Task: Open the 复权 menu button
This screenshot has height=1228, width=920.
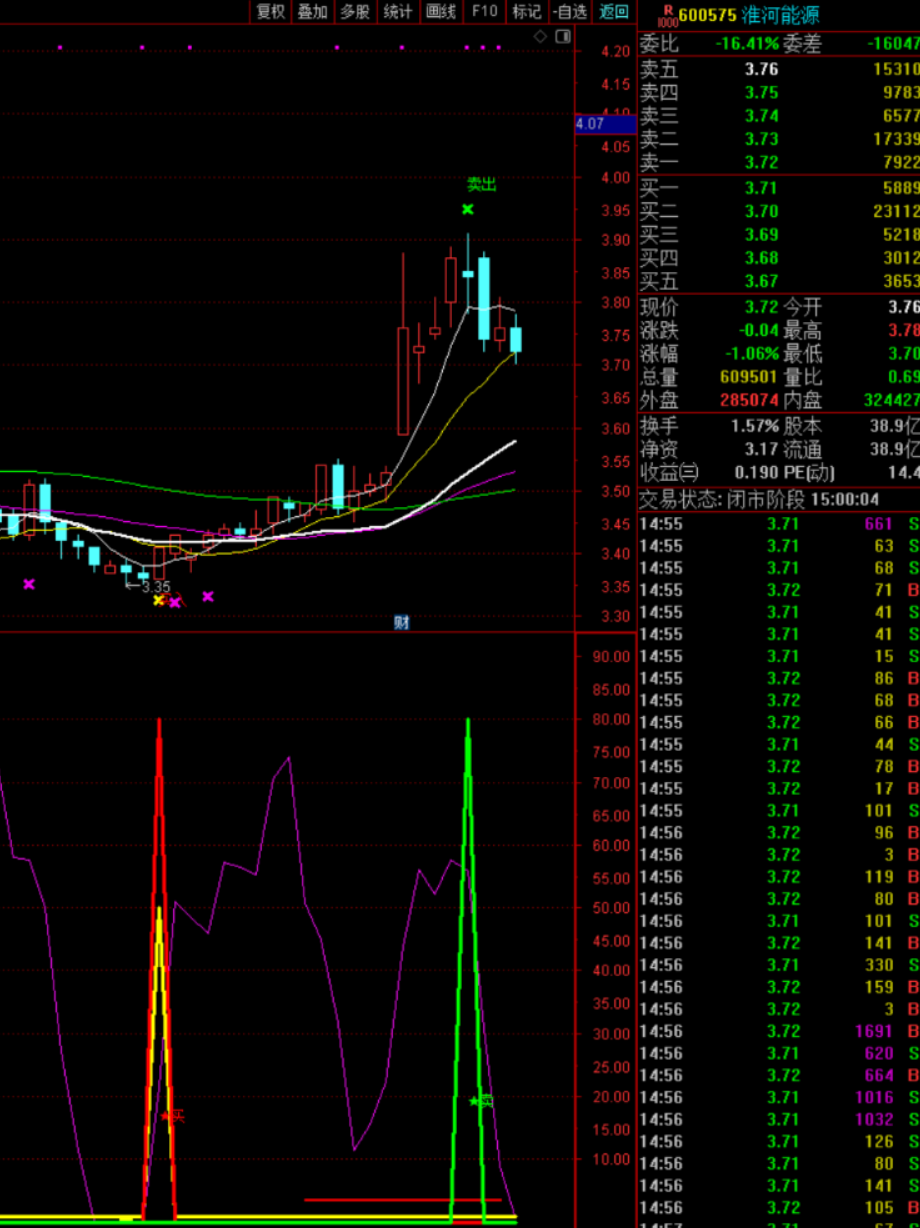Action: 270,11
